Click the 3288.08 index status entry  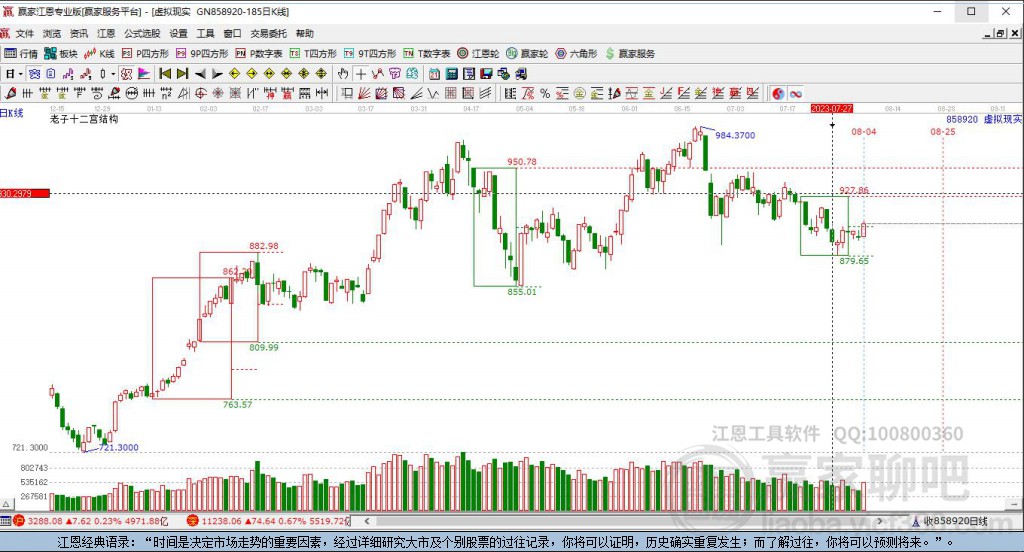click(91, 521)
